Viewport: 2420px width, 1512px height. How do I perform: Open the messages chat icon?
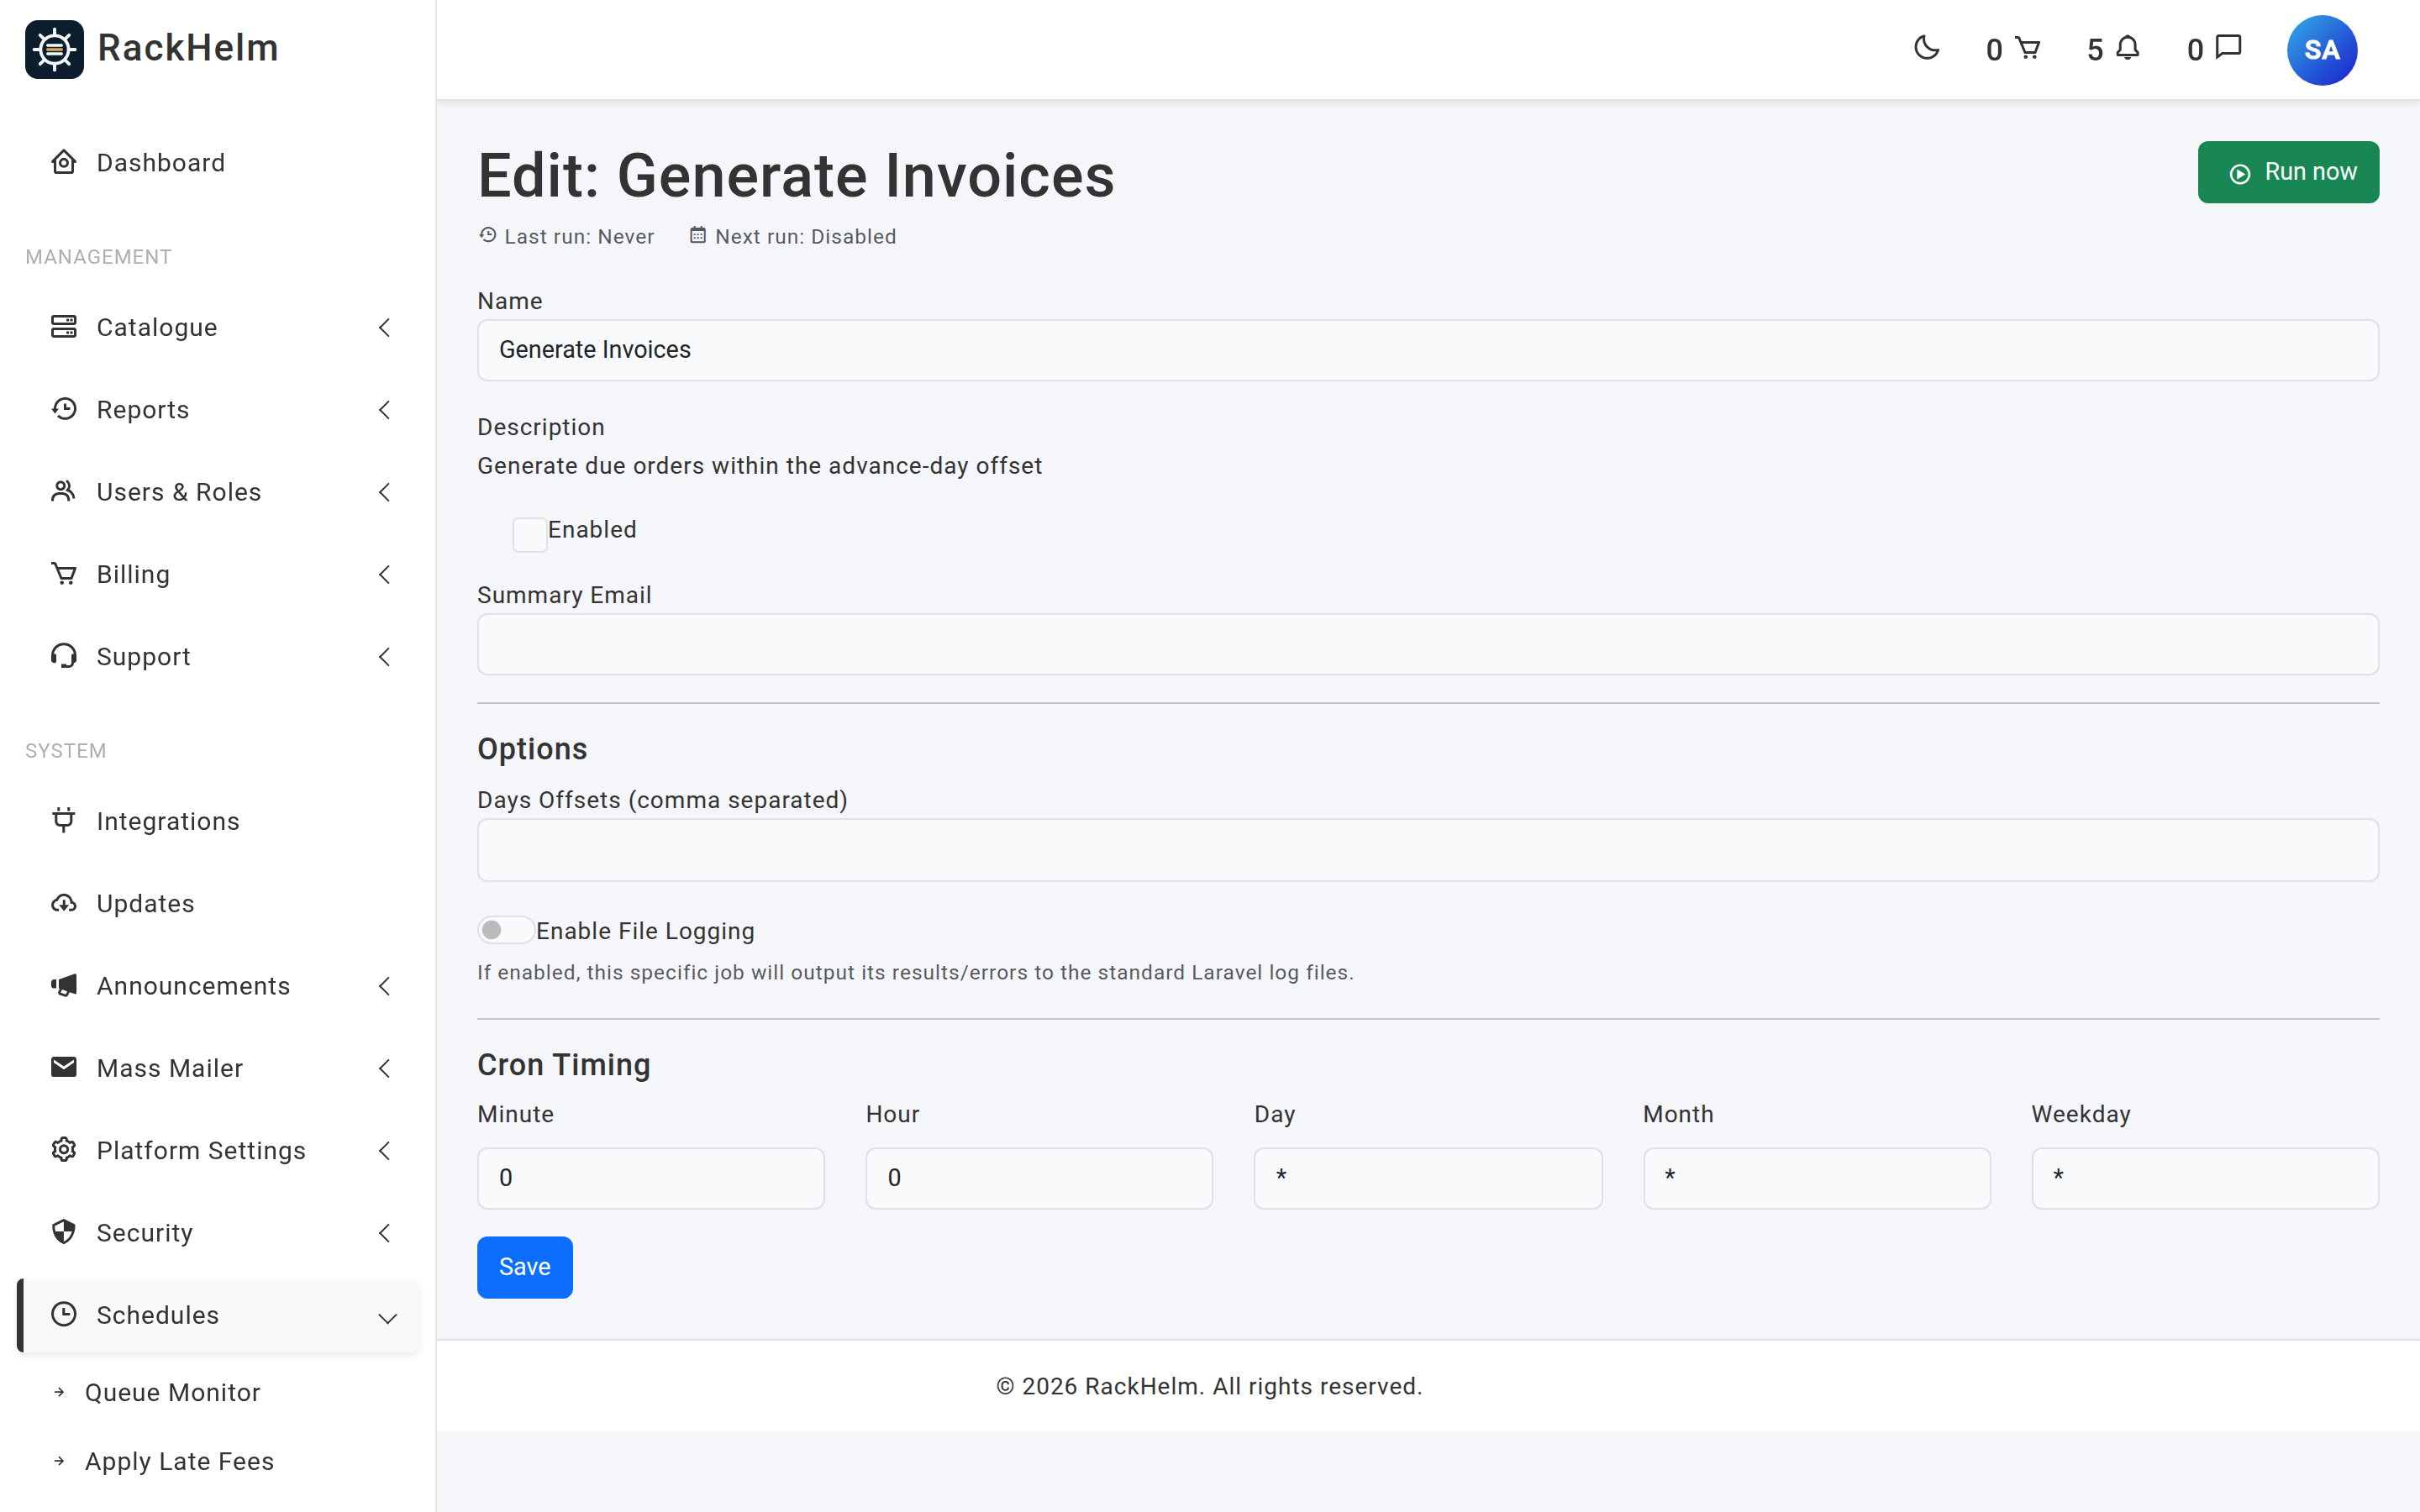click(x=2229, y=48)
